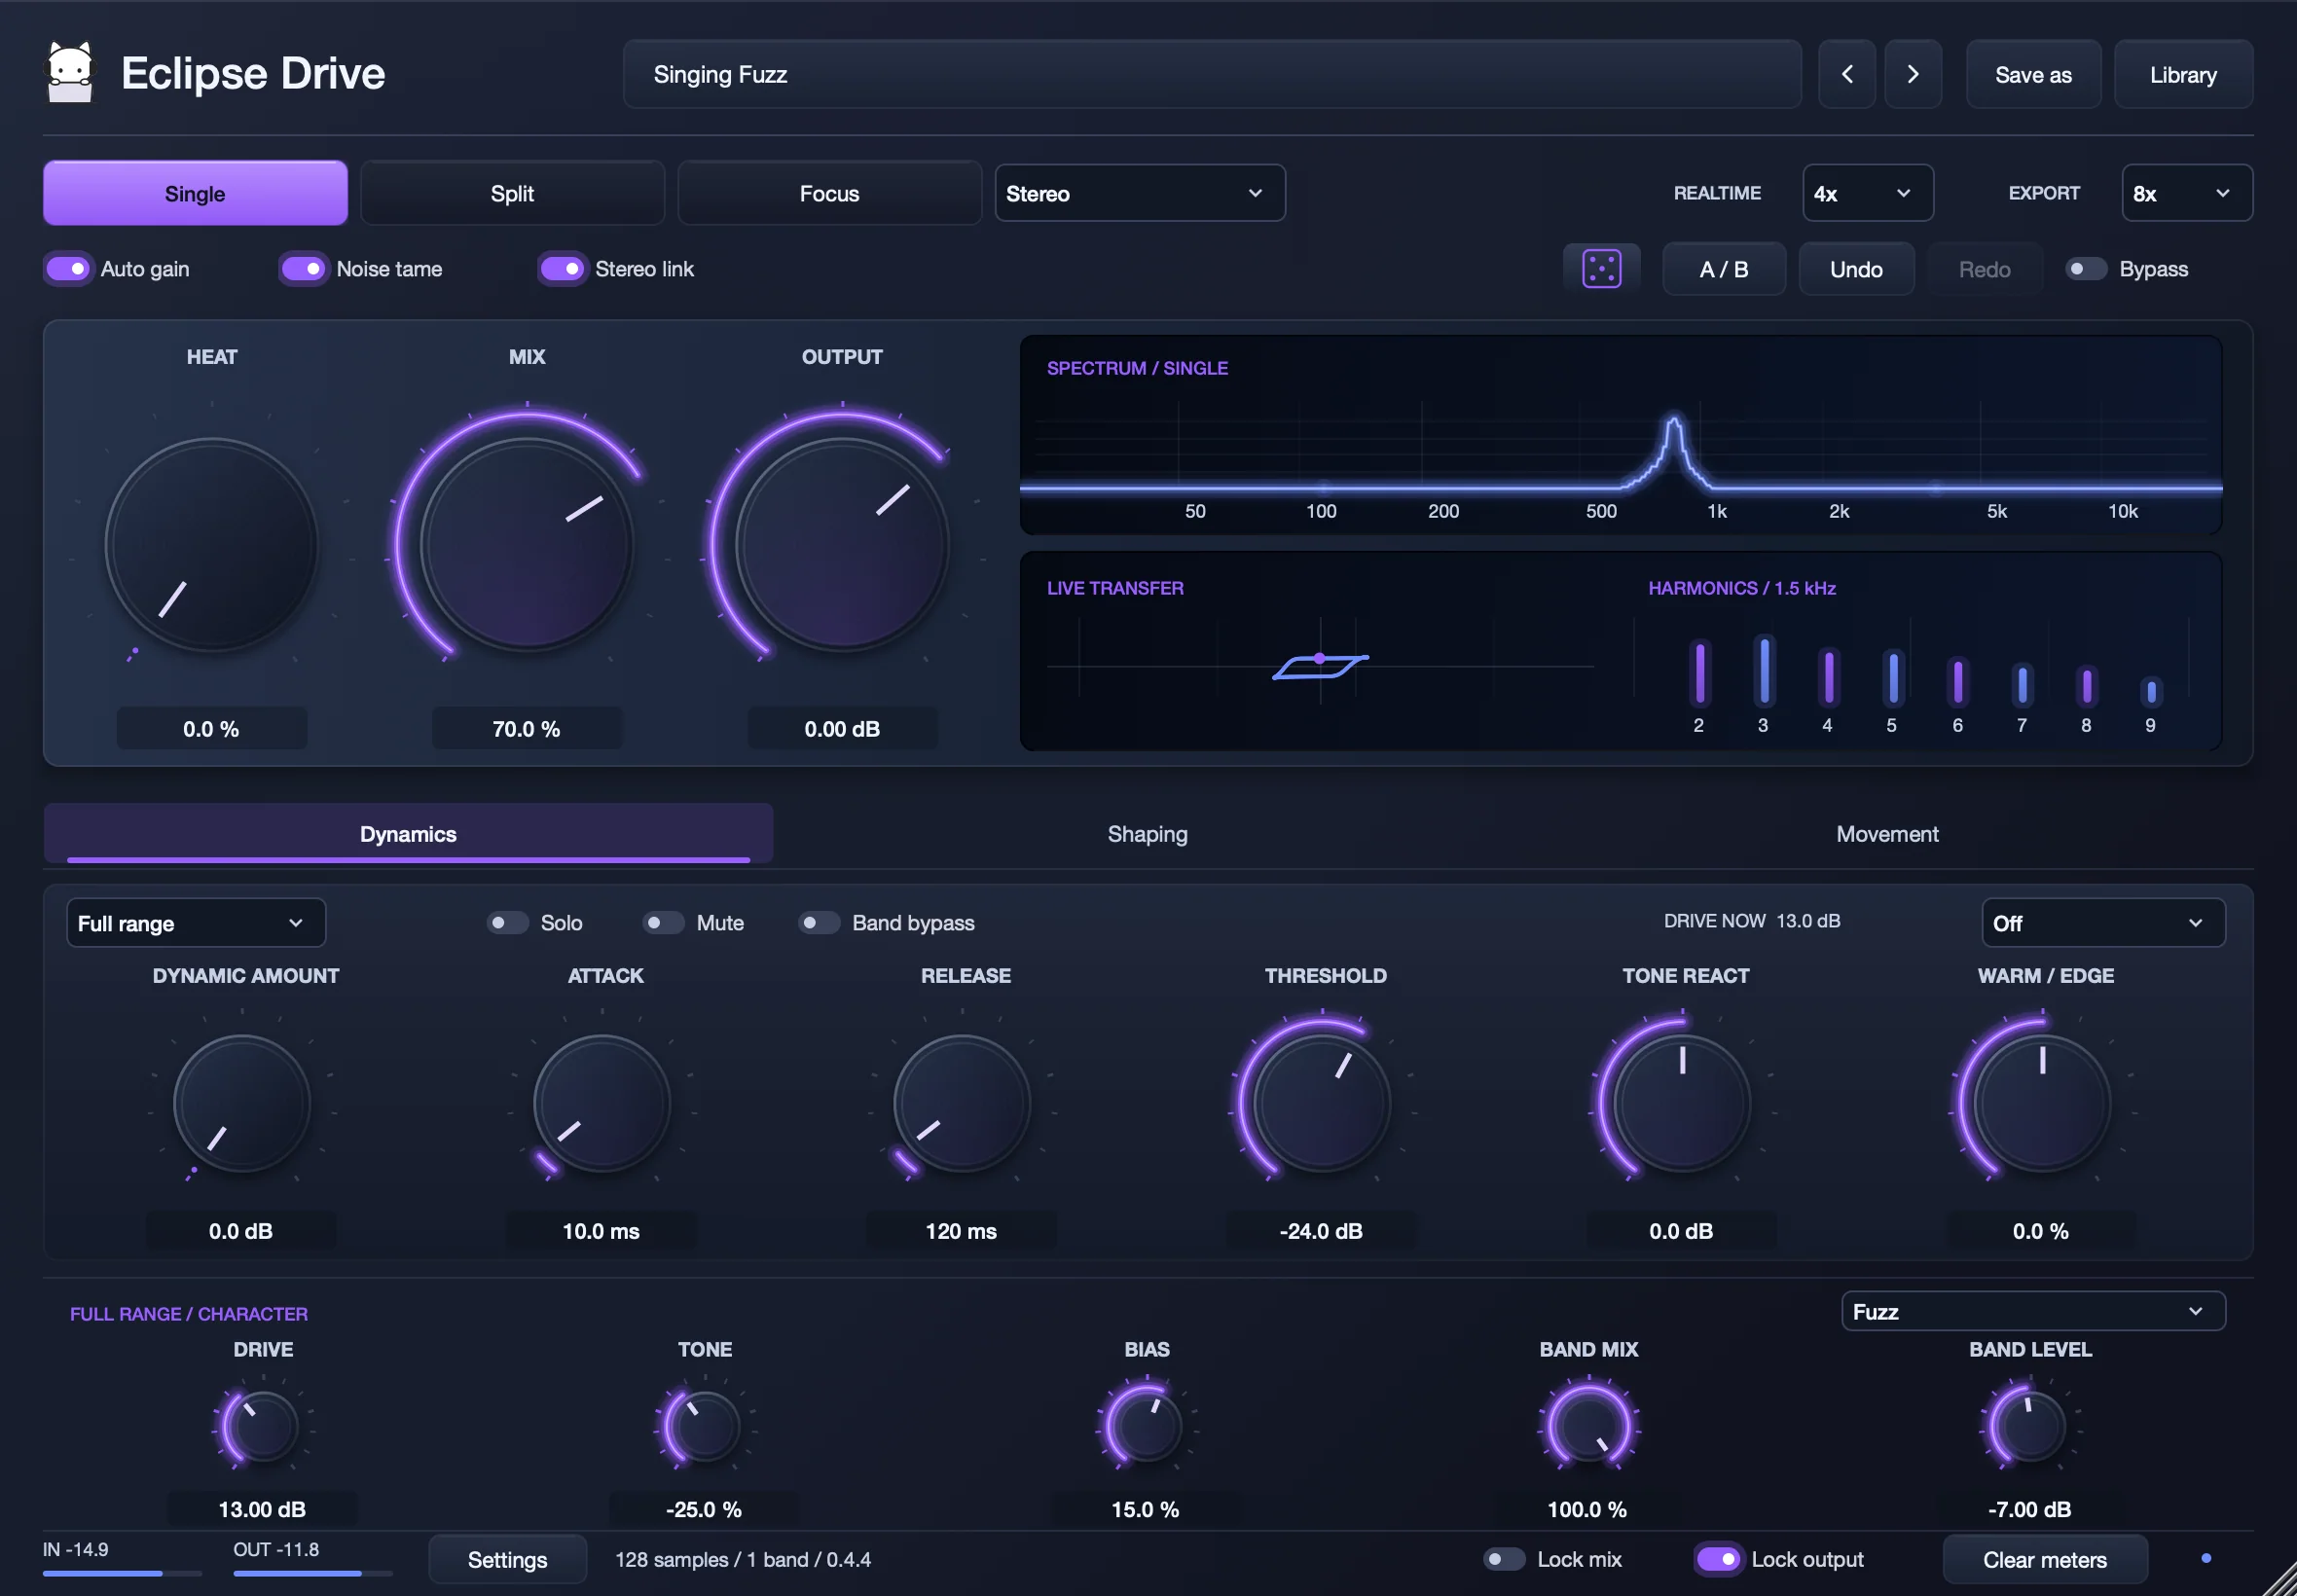Click the Singing Fuzz preset name field

(x=1212, y=74)
